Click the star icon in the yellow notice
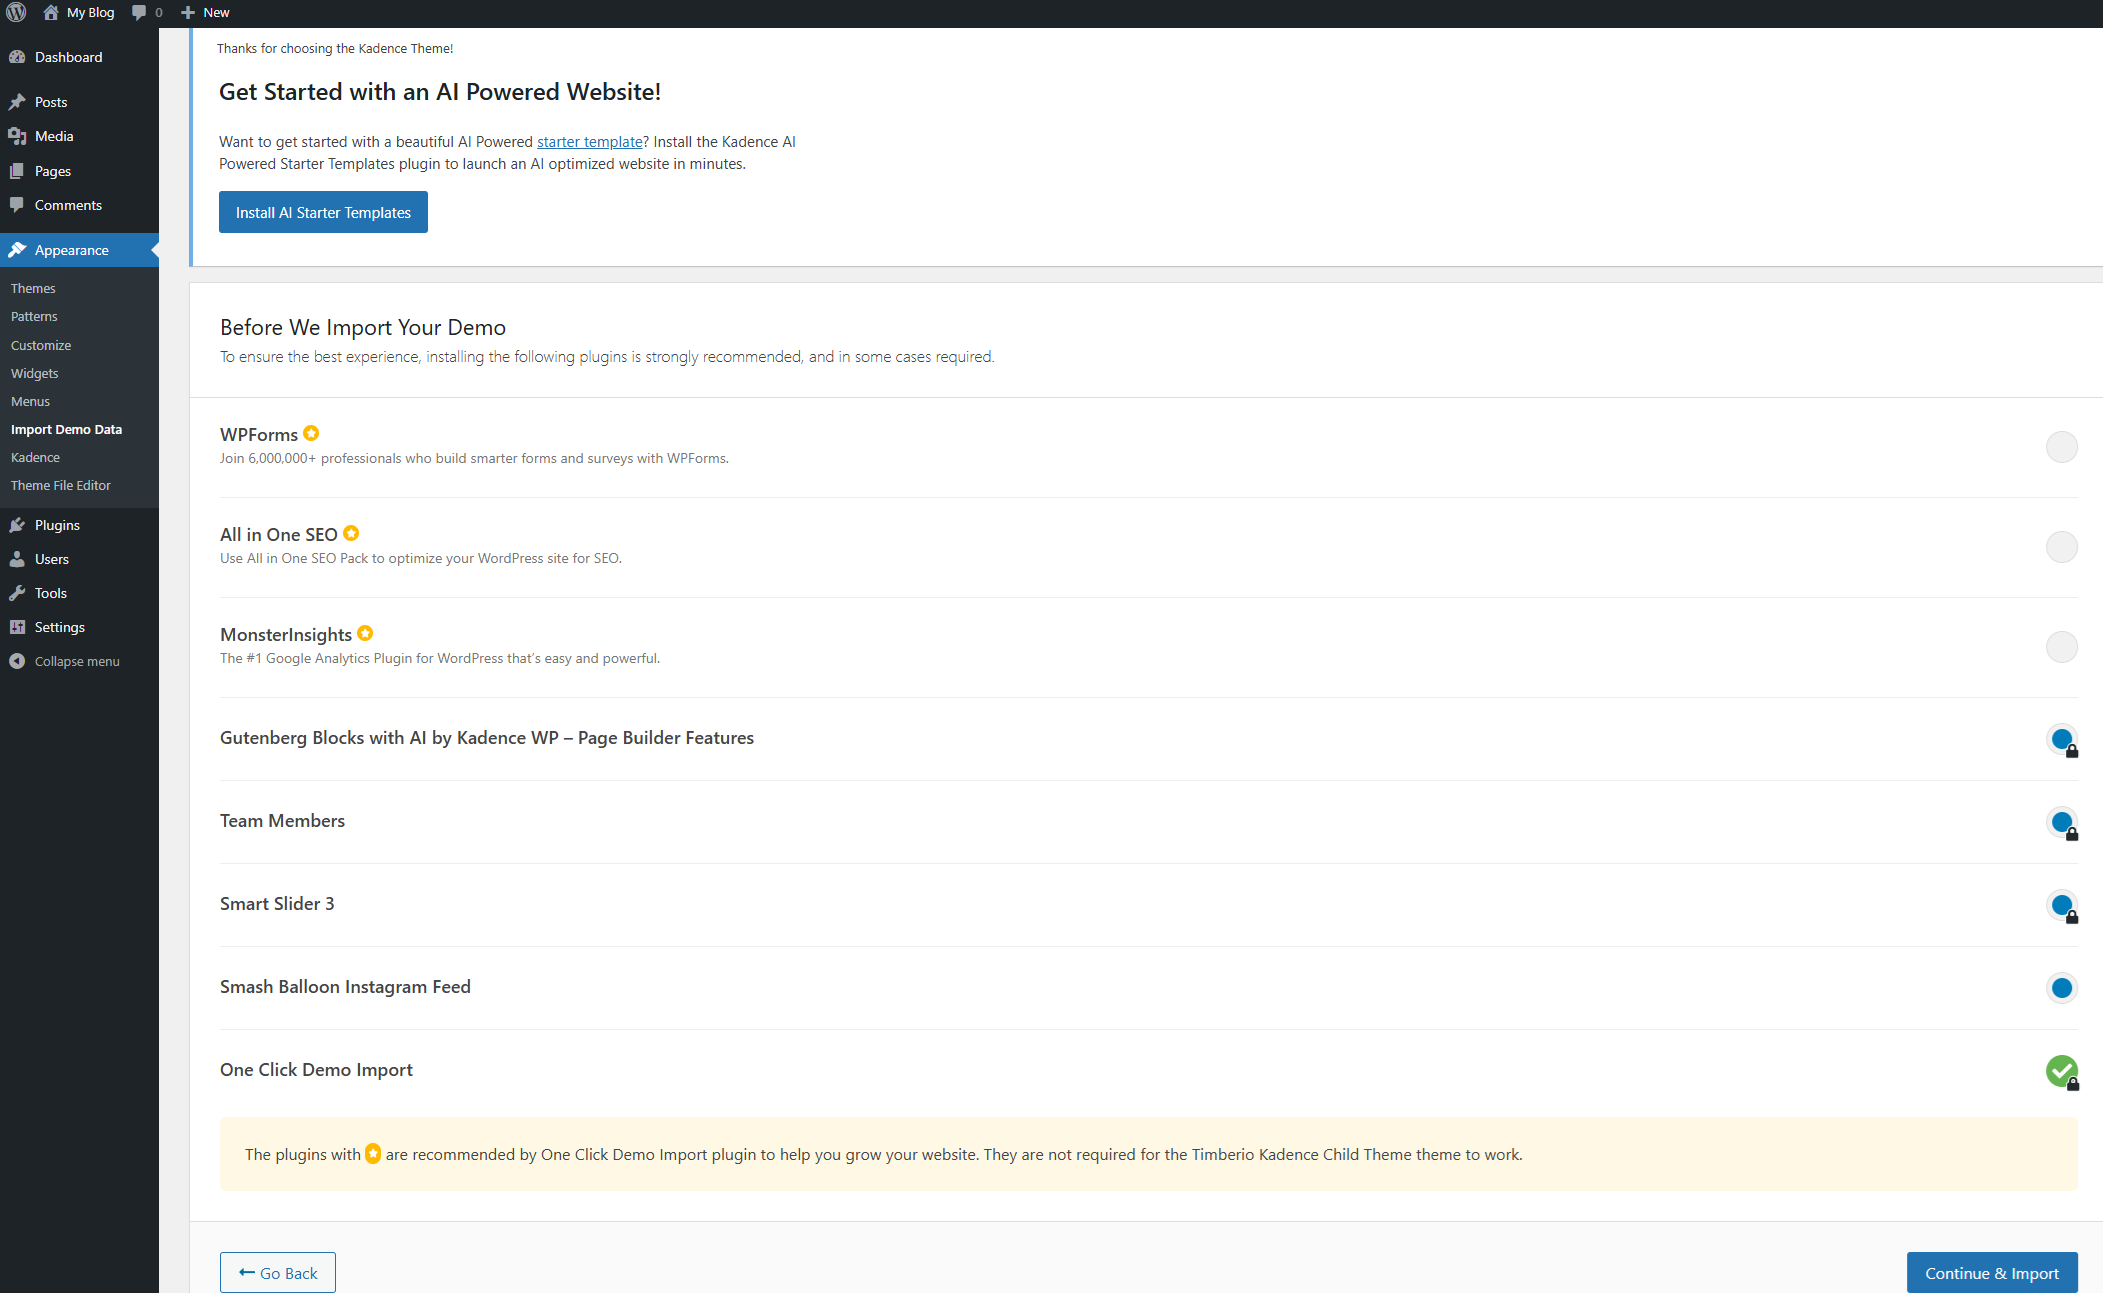2103x1293 pixels. point(373,1154)
